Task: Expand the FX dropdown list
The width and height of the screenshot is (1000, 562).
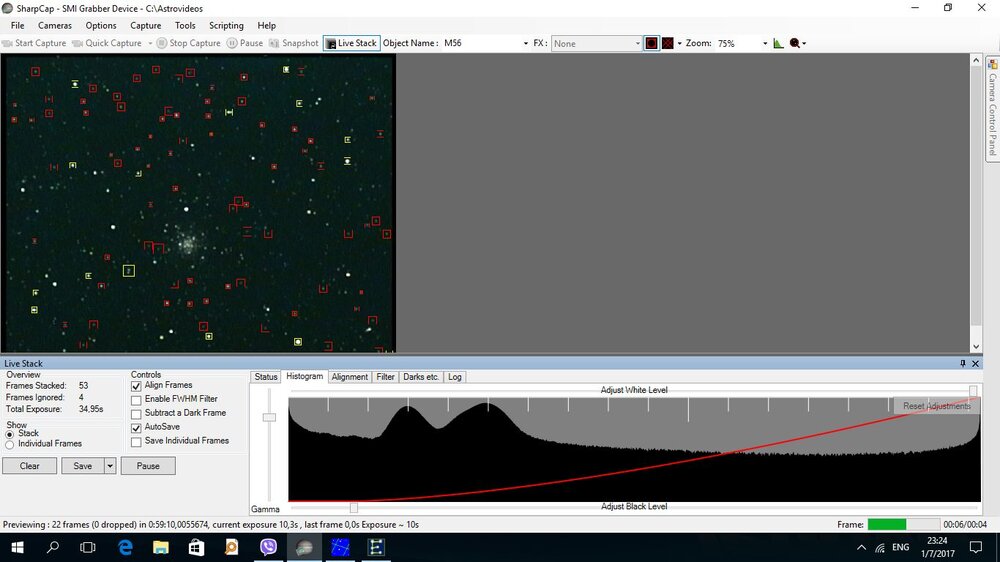Action: click(637, 44)
